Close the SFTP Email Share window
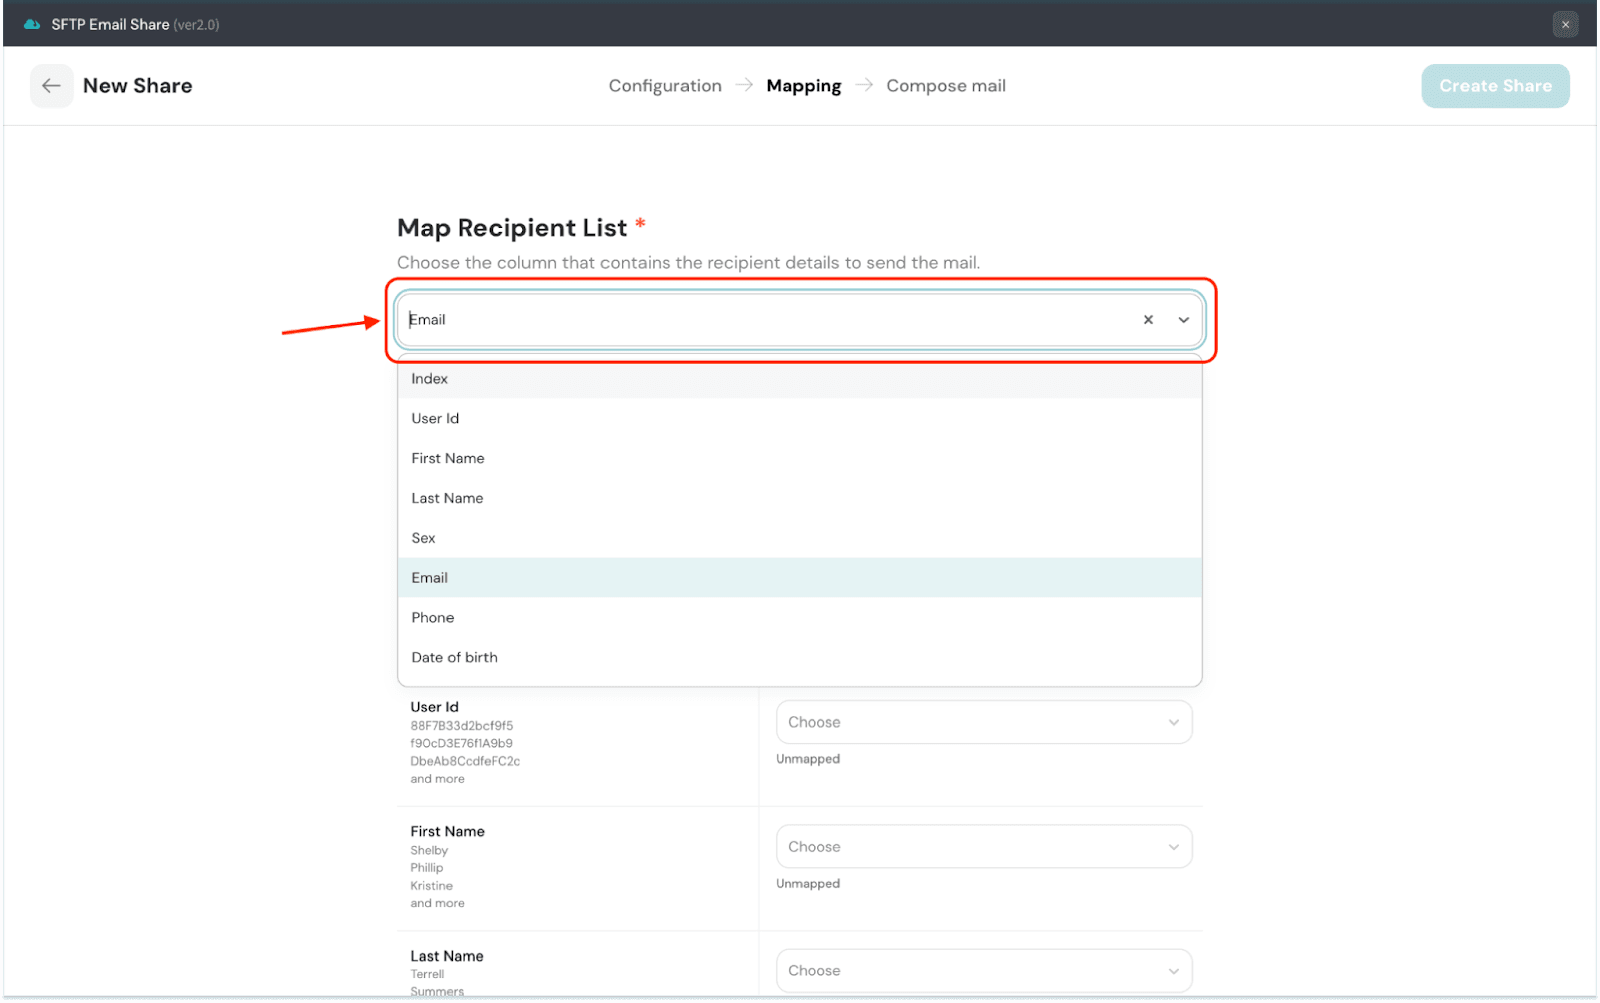Viewport: 1600px width, 1003px height. pyautogui.click(x=1565, y=24)
